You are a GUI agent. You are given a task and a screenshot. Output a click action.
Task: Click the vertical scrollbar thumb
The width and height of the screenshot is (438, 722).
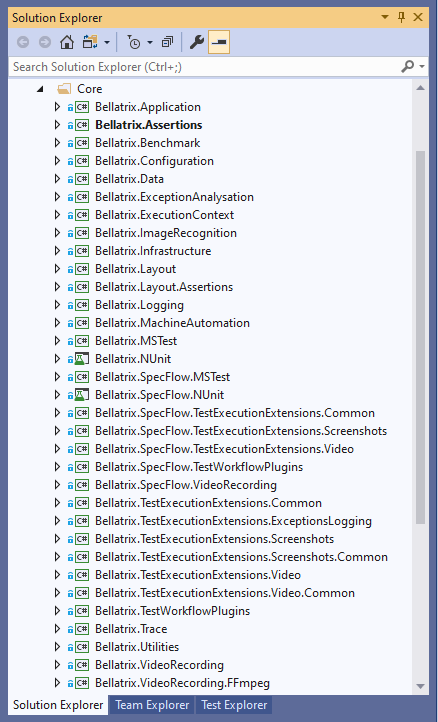(x=420, y=337)
